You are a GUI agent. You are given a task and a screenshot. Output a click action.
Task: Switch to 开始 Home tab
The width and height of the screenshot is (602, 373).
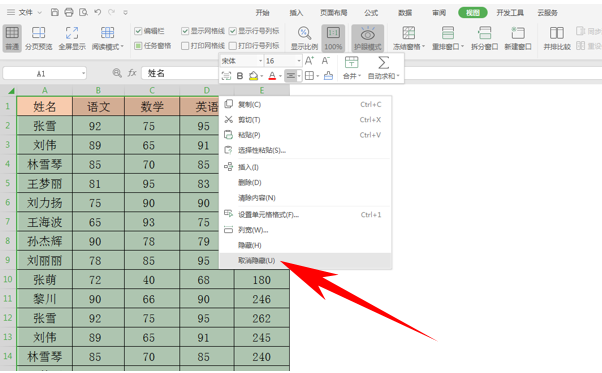coord(263,13)
